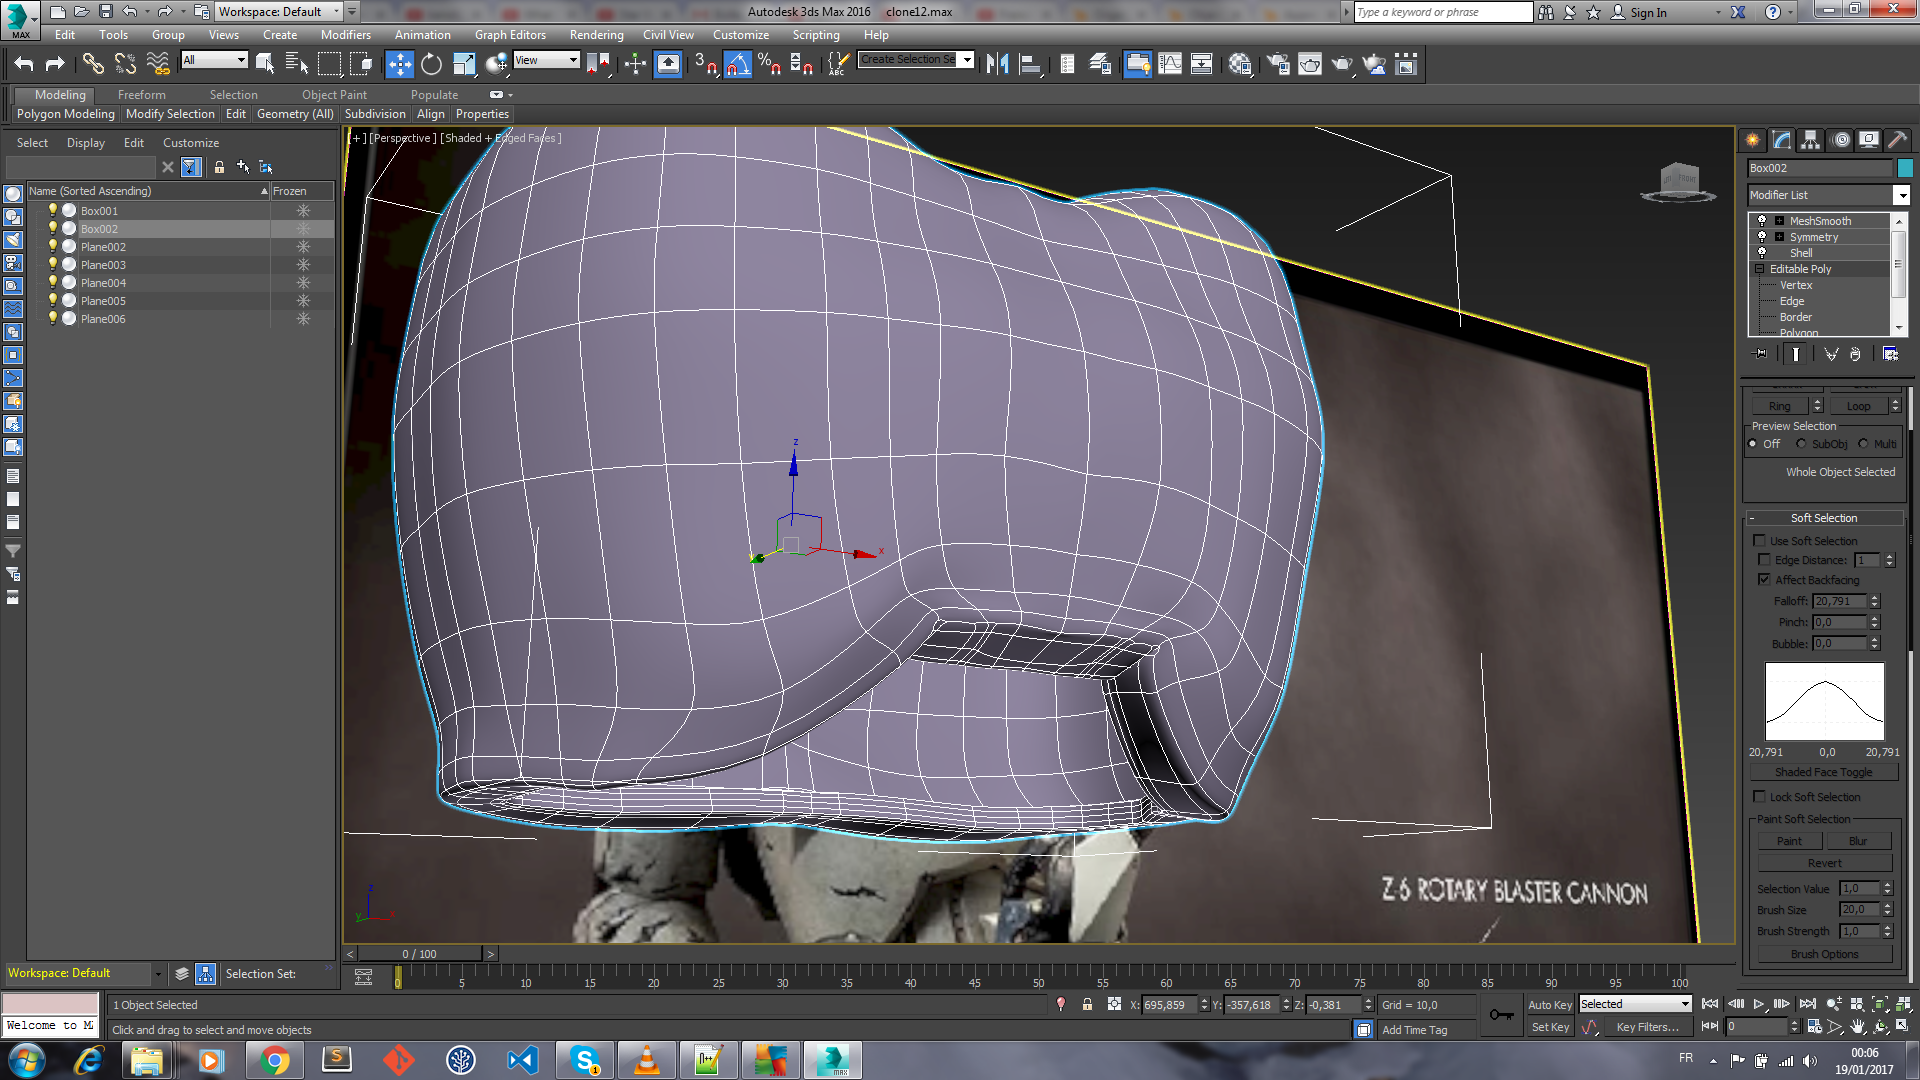Click the time slider 0/100 handle
Viewport: 1920px width, 1080px height.
(x=420, y=954)
